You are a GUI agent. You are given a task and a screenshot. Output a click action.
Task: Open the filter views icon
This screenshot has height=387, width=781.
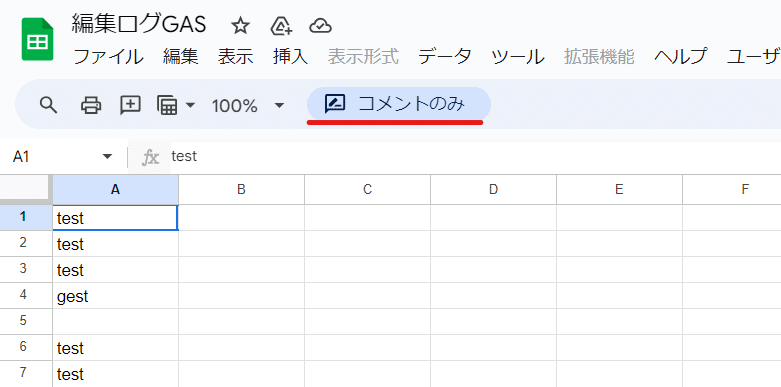[x=167, y=105]
